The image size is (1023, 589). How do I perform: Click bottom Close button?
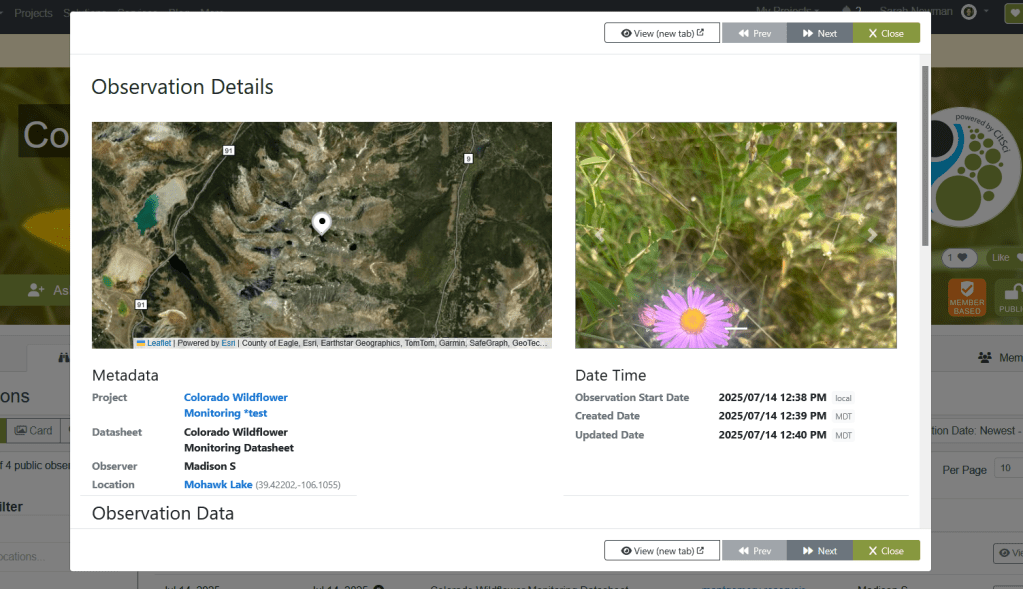point(886,551)
